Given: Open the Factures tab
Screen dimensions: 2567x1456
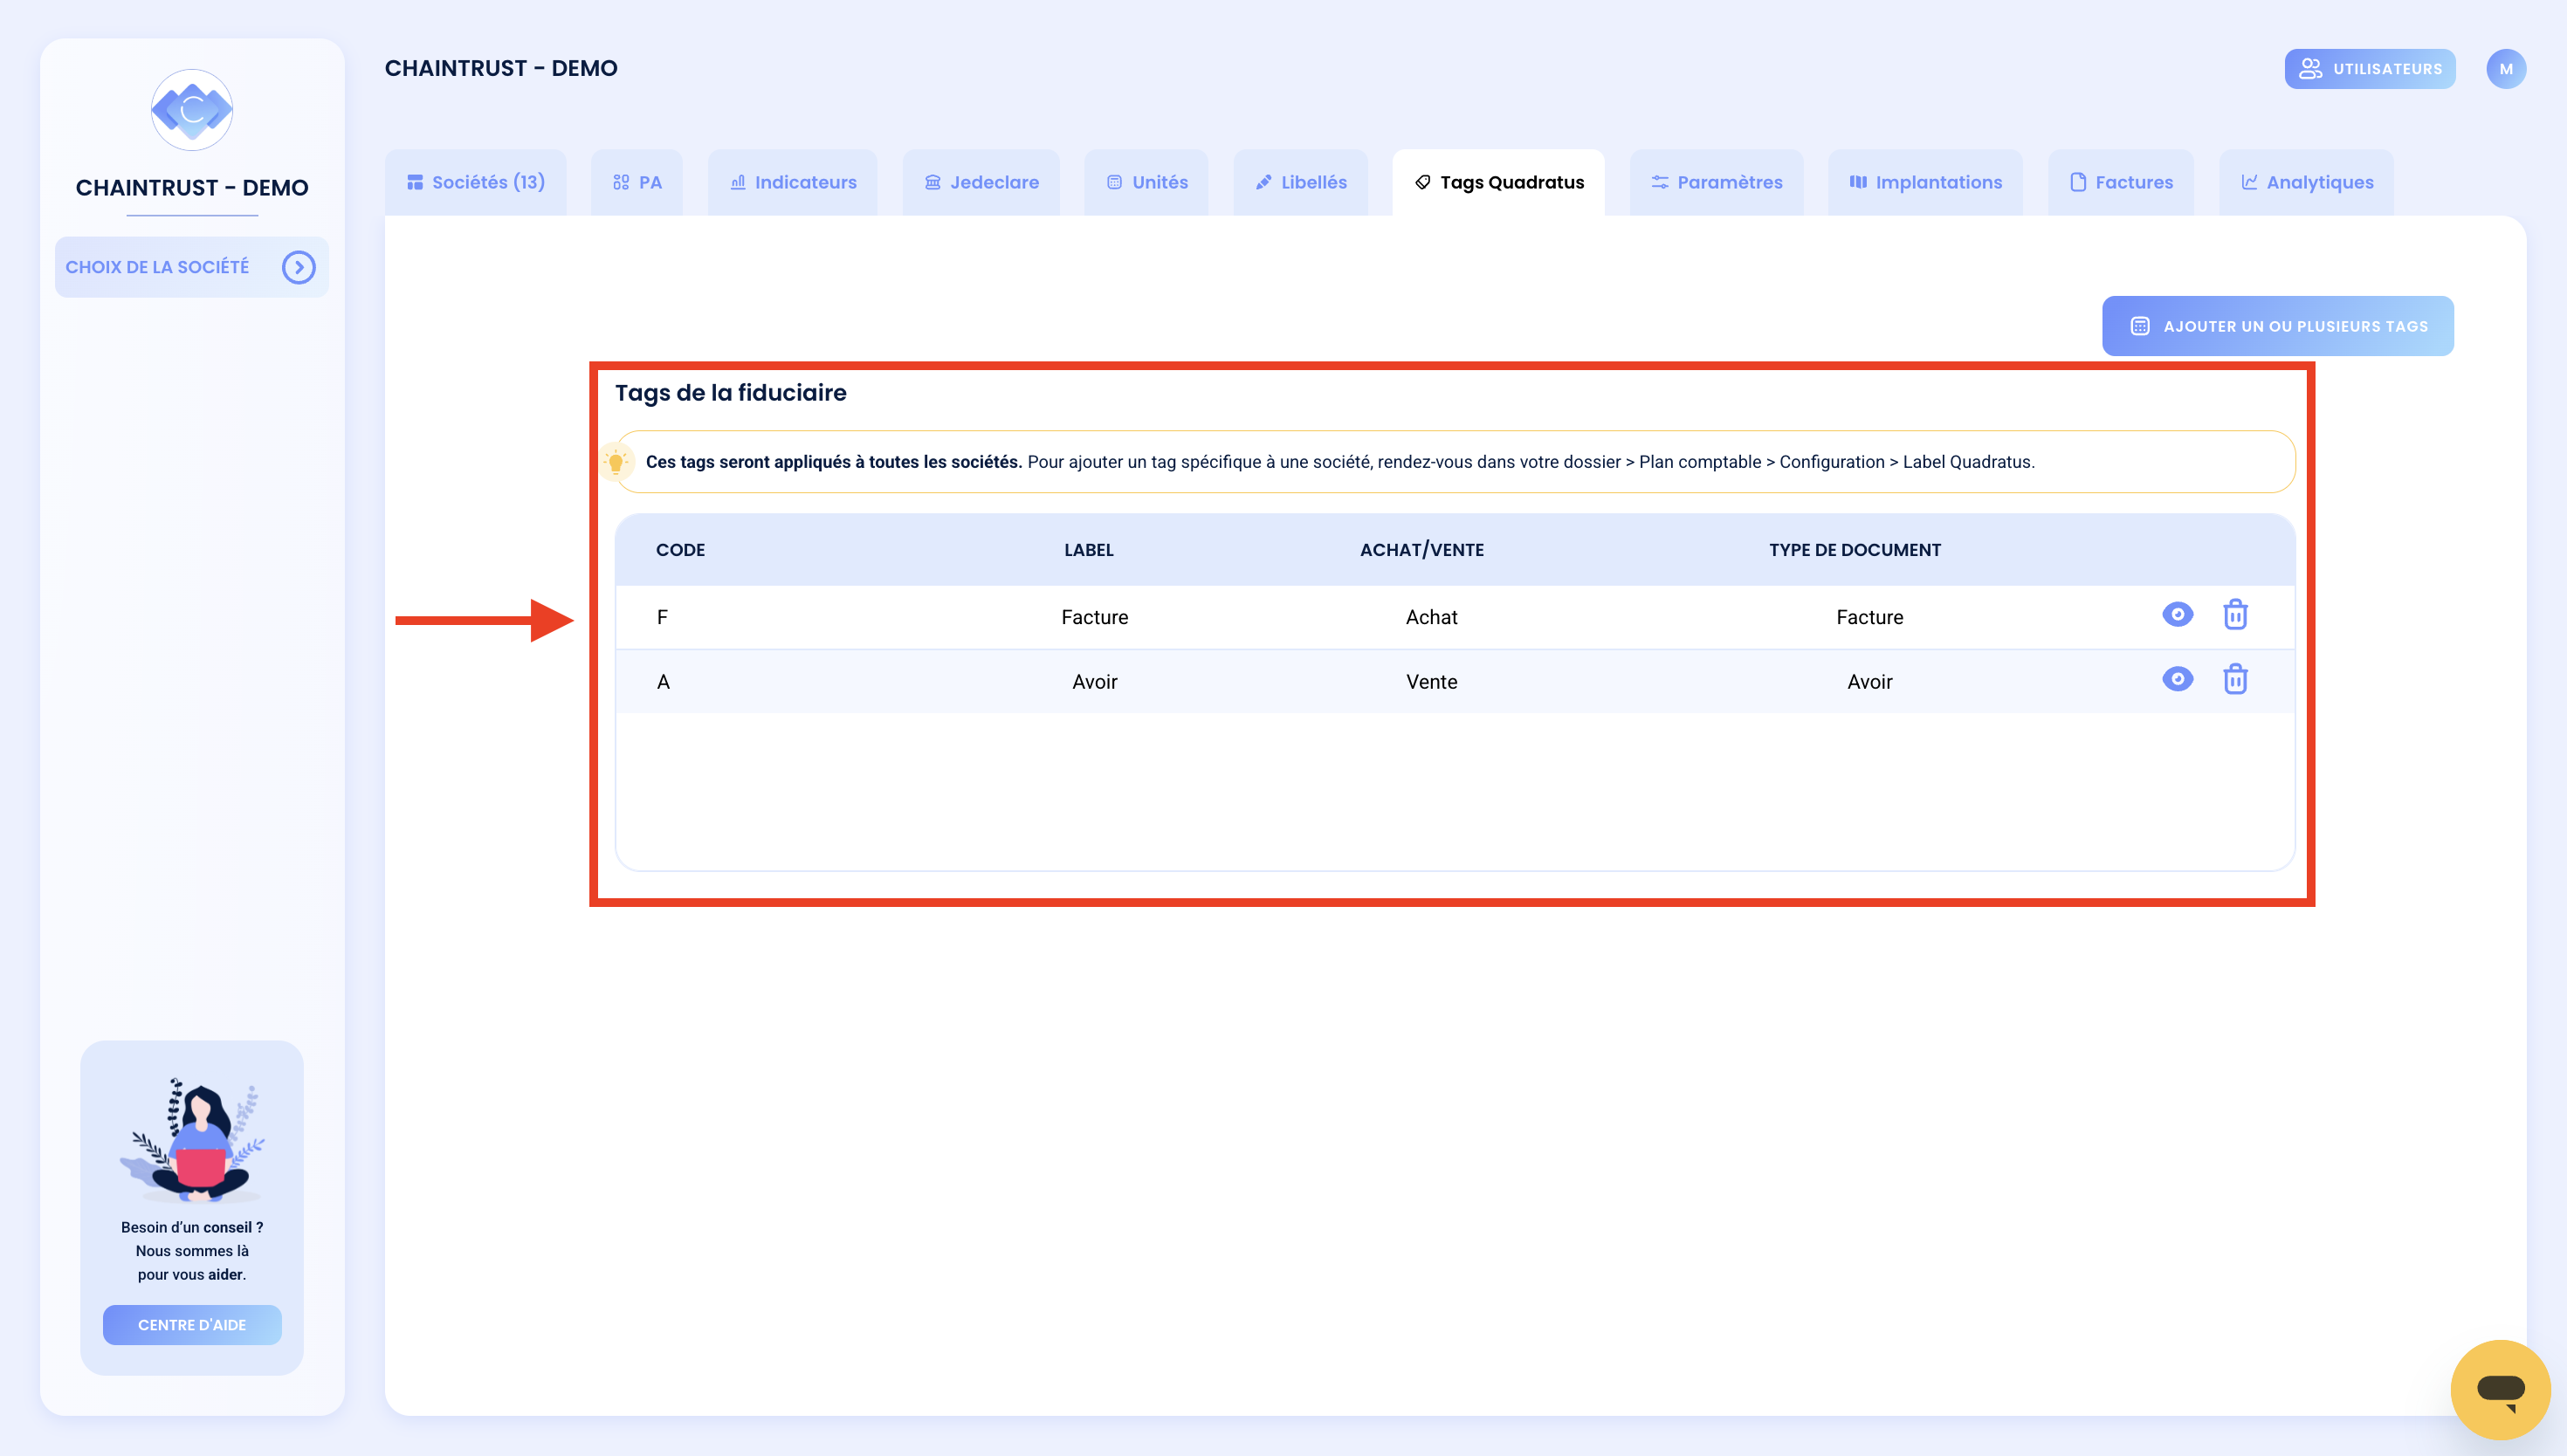Looking at the screenshot, I should [x=2121, y=182].
